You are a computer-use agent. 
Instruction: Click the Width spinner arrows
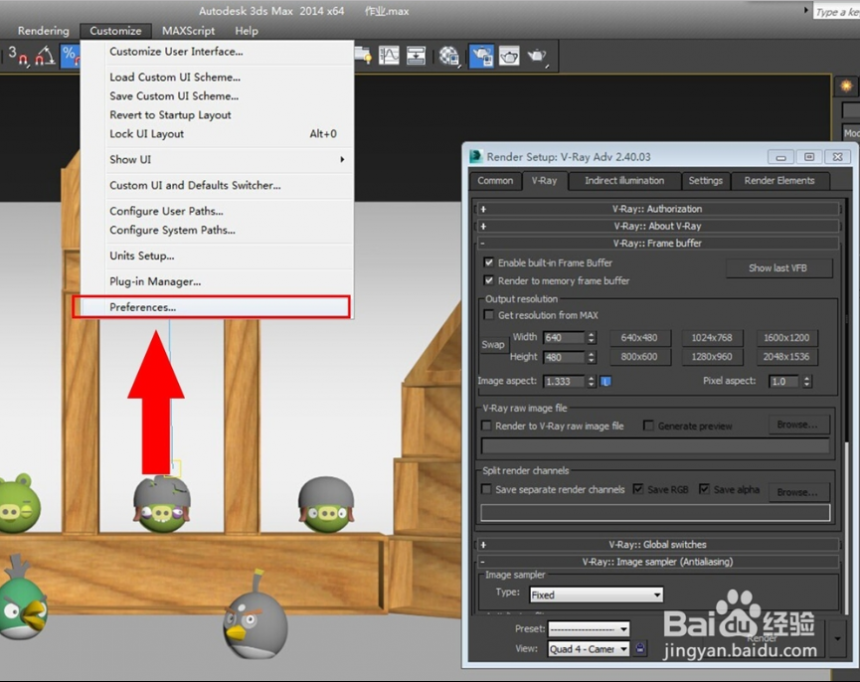tap(591, 337)
